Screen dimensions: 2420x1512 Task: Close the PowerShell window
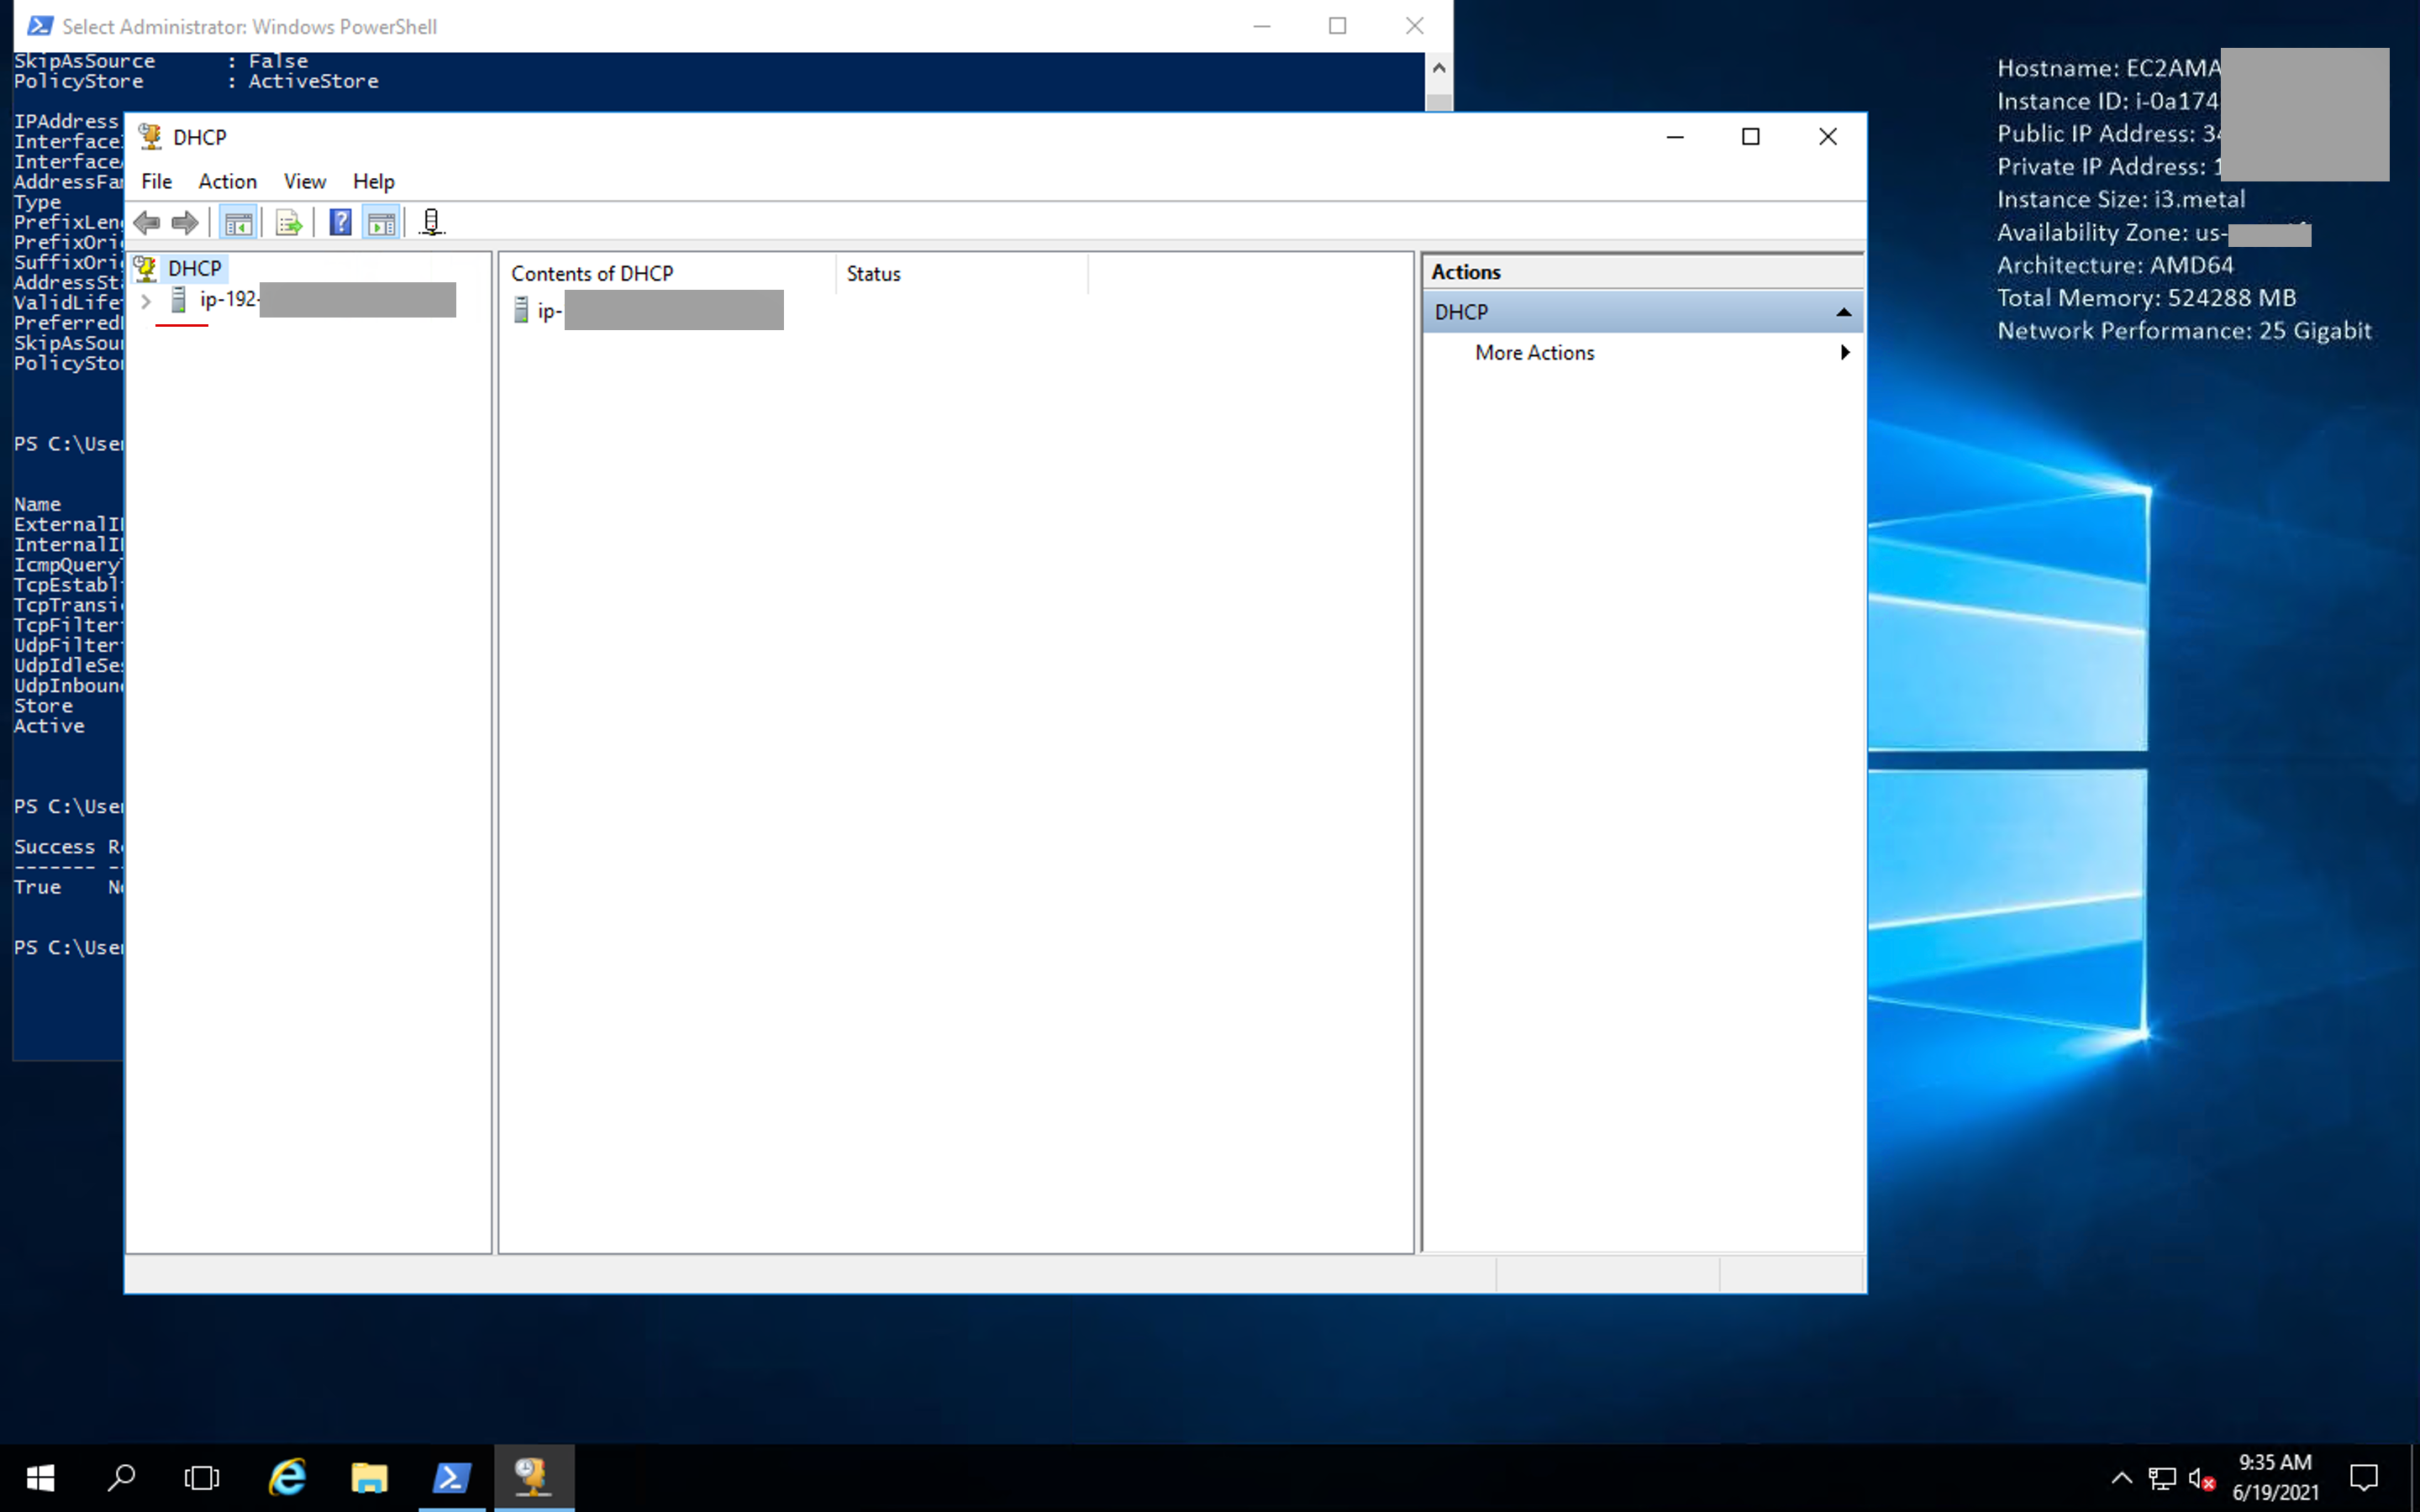point(1414,26)
